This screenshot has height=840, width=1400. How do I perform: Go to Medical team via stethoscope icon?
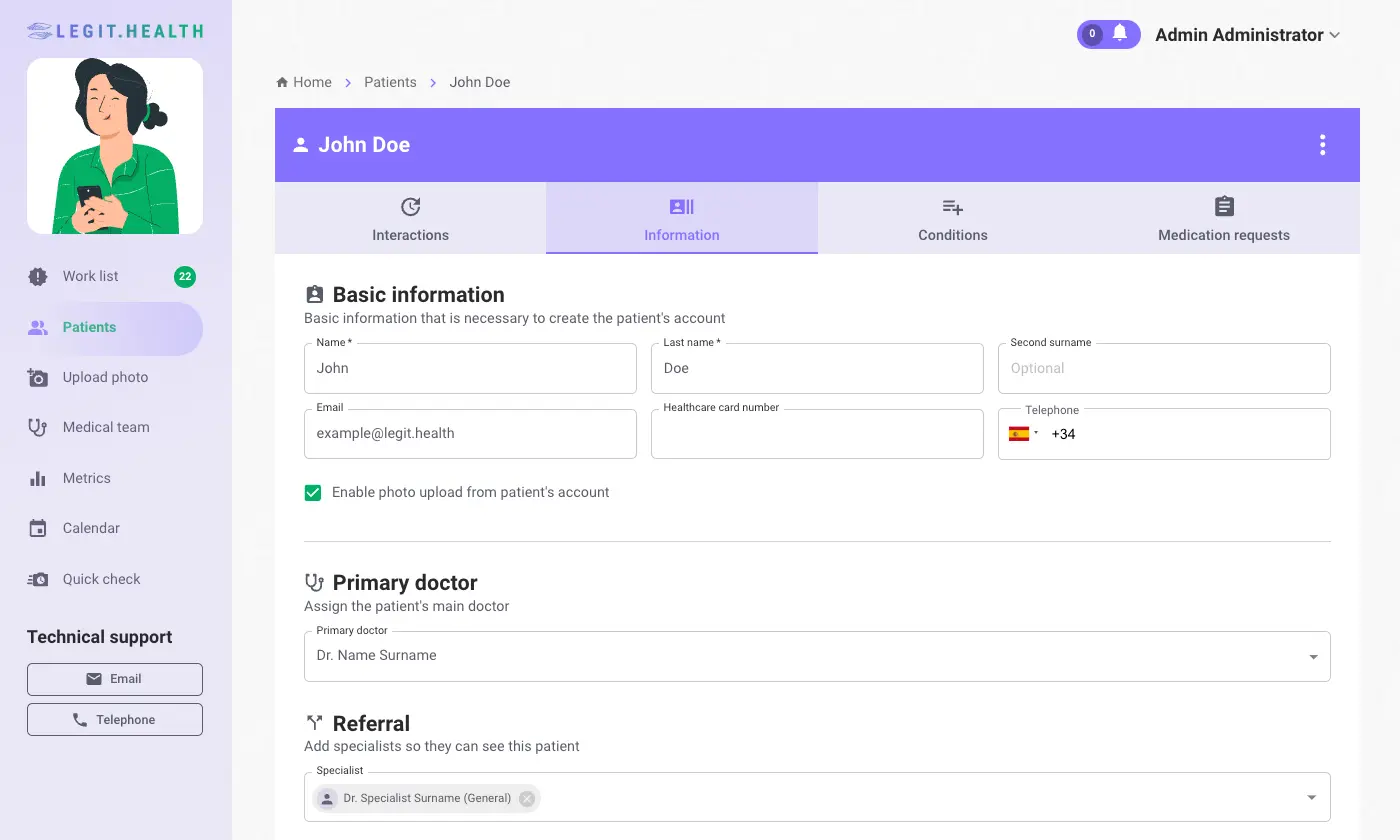38,428
